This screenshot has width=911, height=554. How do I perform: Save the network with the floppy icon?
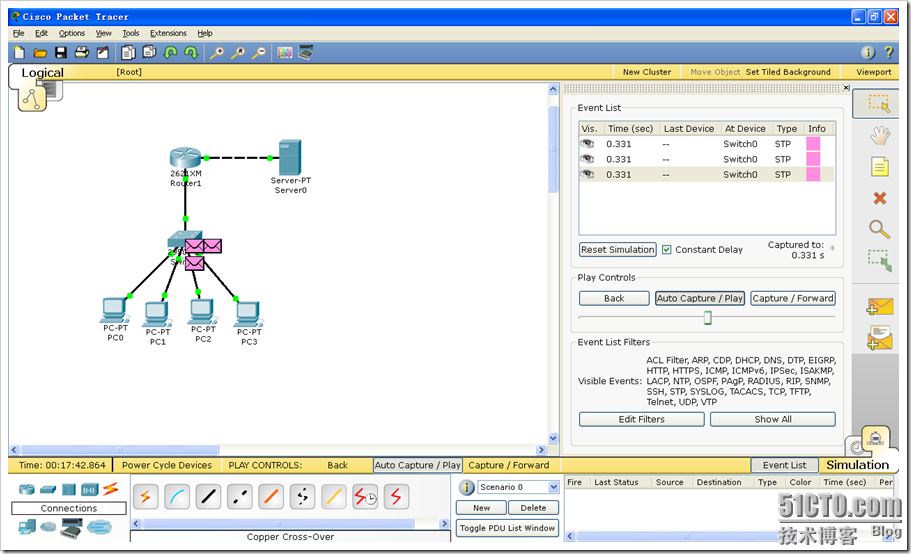[x=60, y=53]
